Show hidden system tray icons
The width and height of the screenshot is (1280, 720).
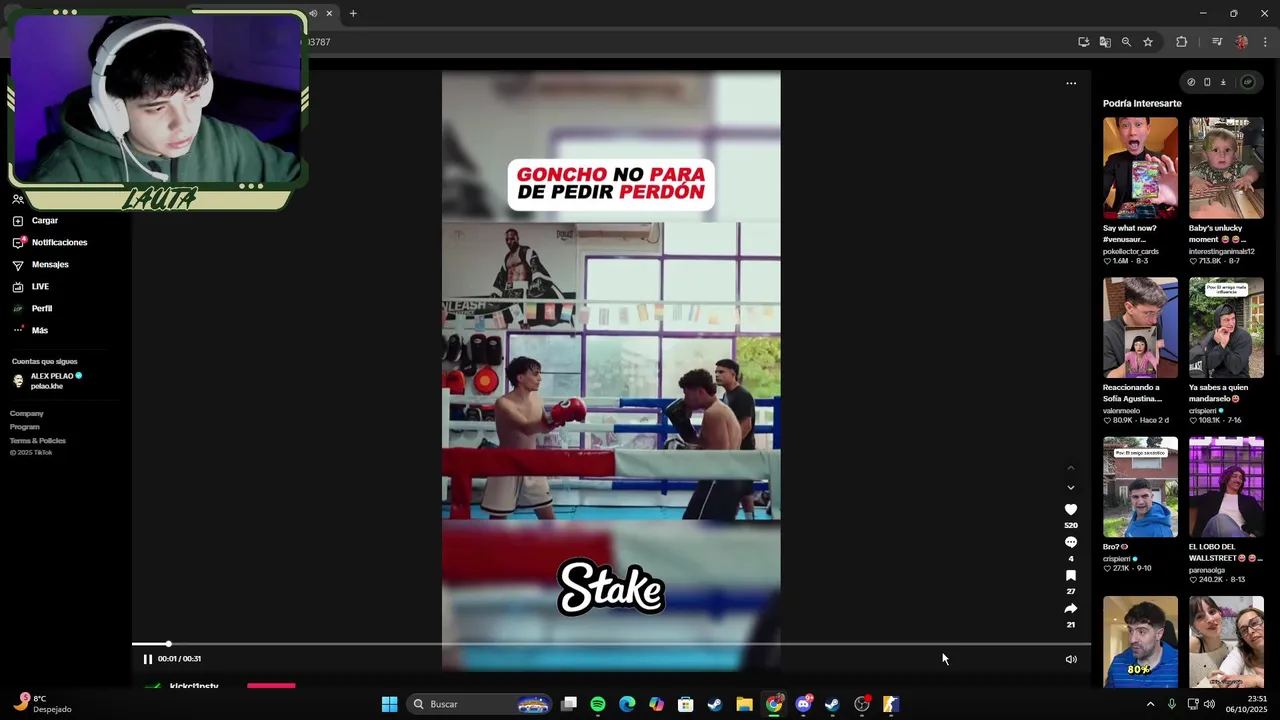[1150, 704]
